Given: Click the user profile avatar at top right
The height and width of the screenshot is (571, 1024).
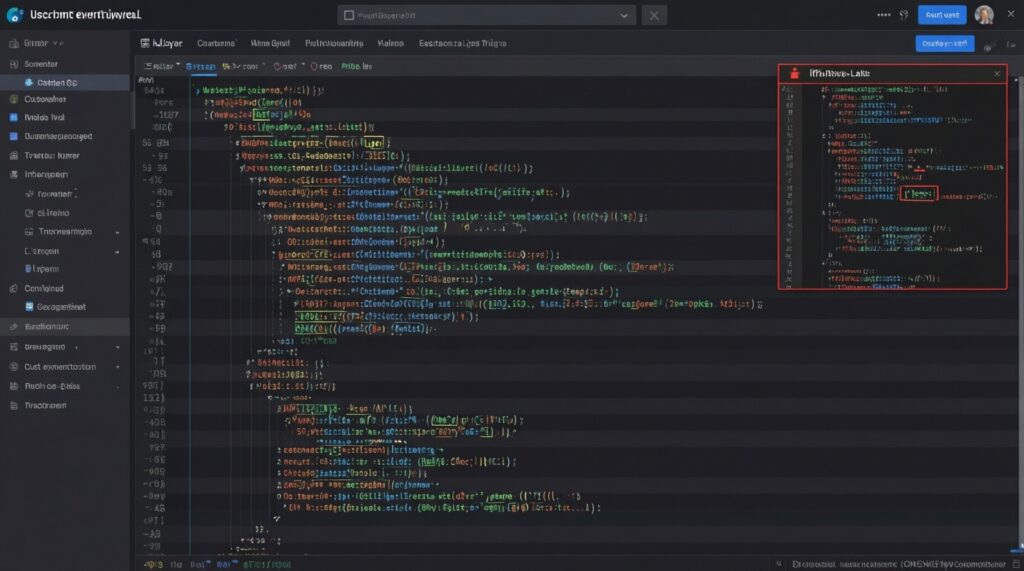Looking at the screenshot, I should pos(984,14).
